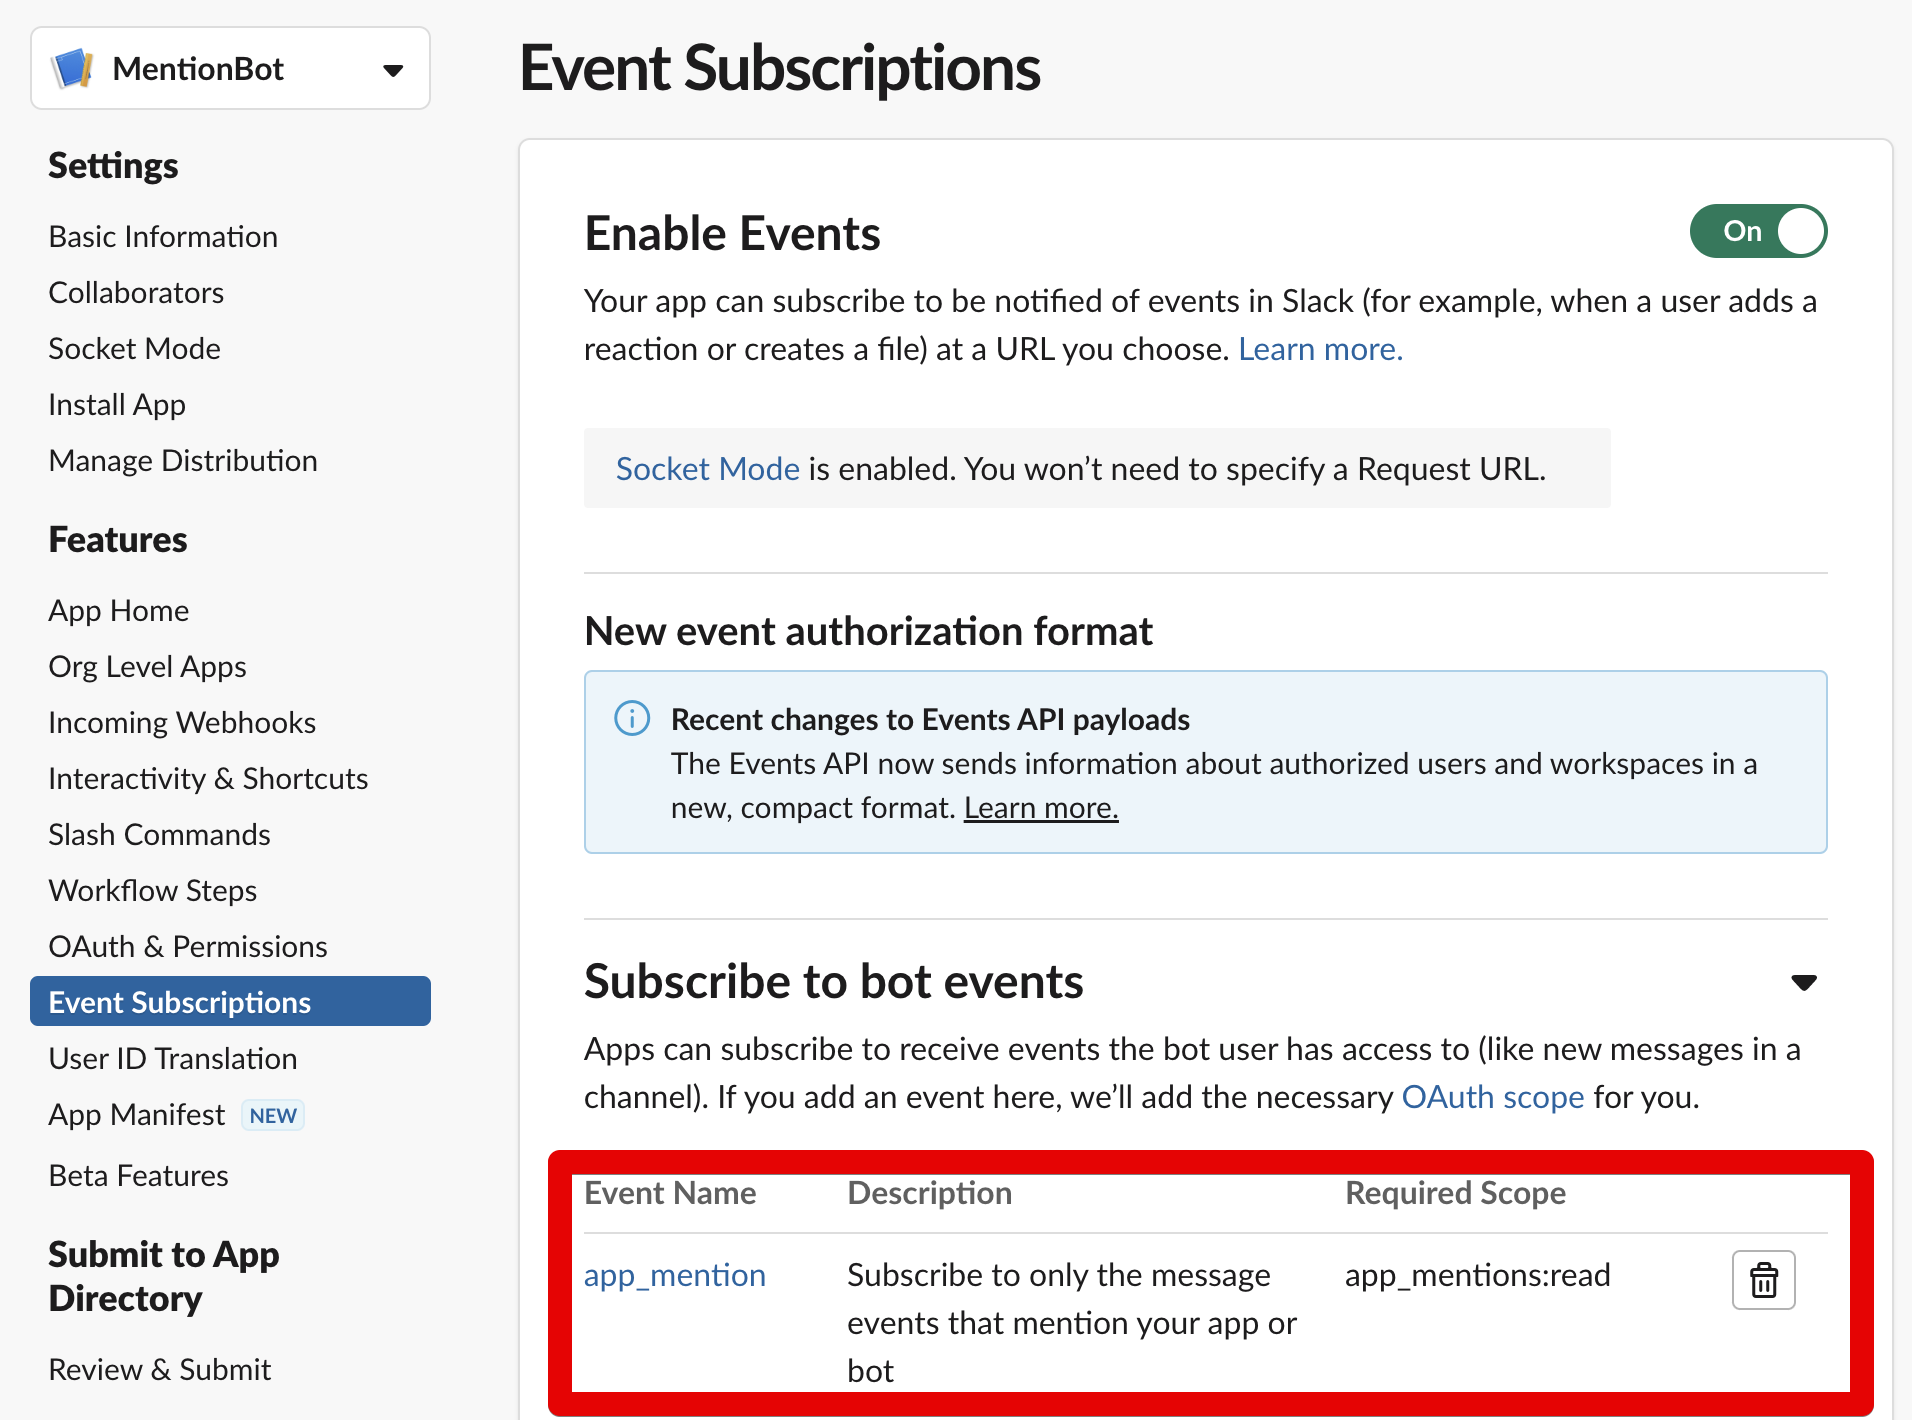Delete the app_mention event with trash icon
This screenshot has width=1912, height=1420.
pyautogui.click(x=1763, y=1279)
